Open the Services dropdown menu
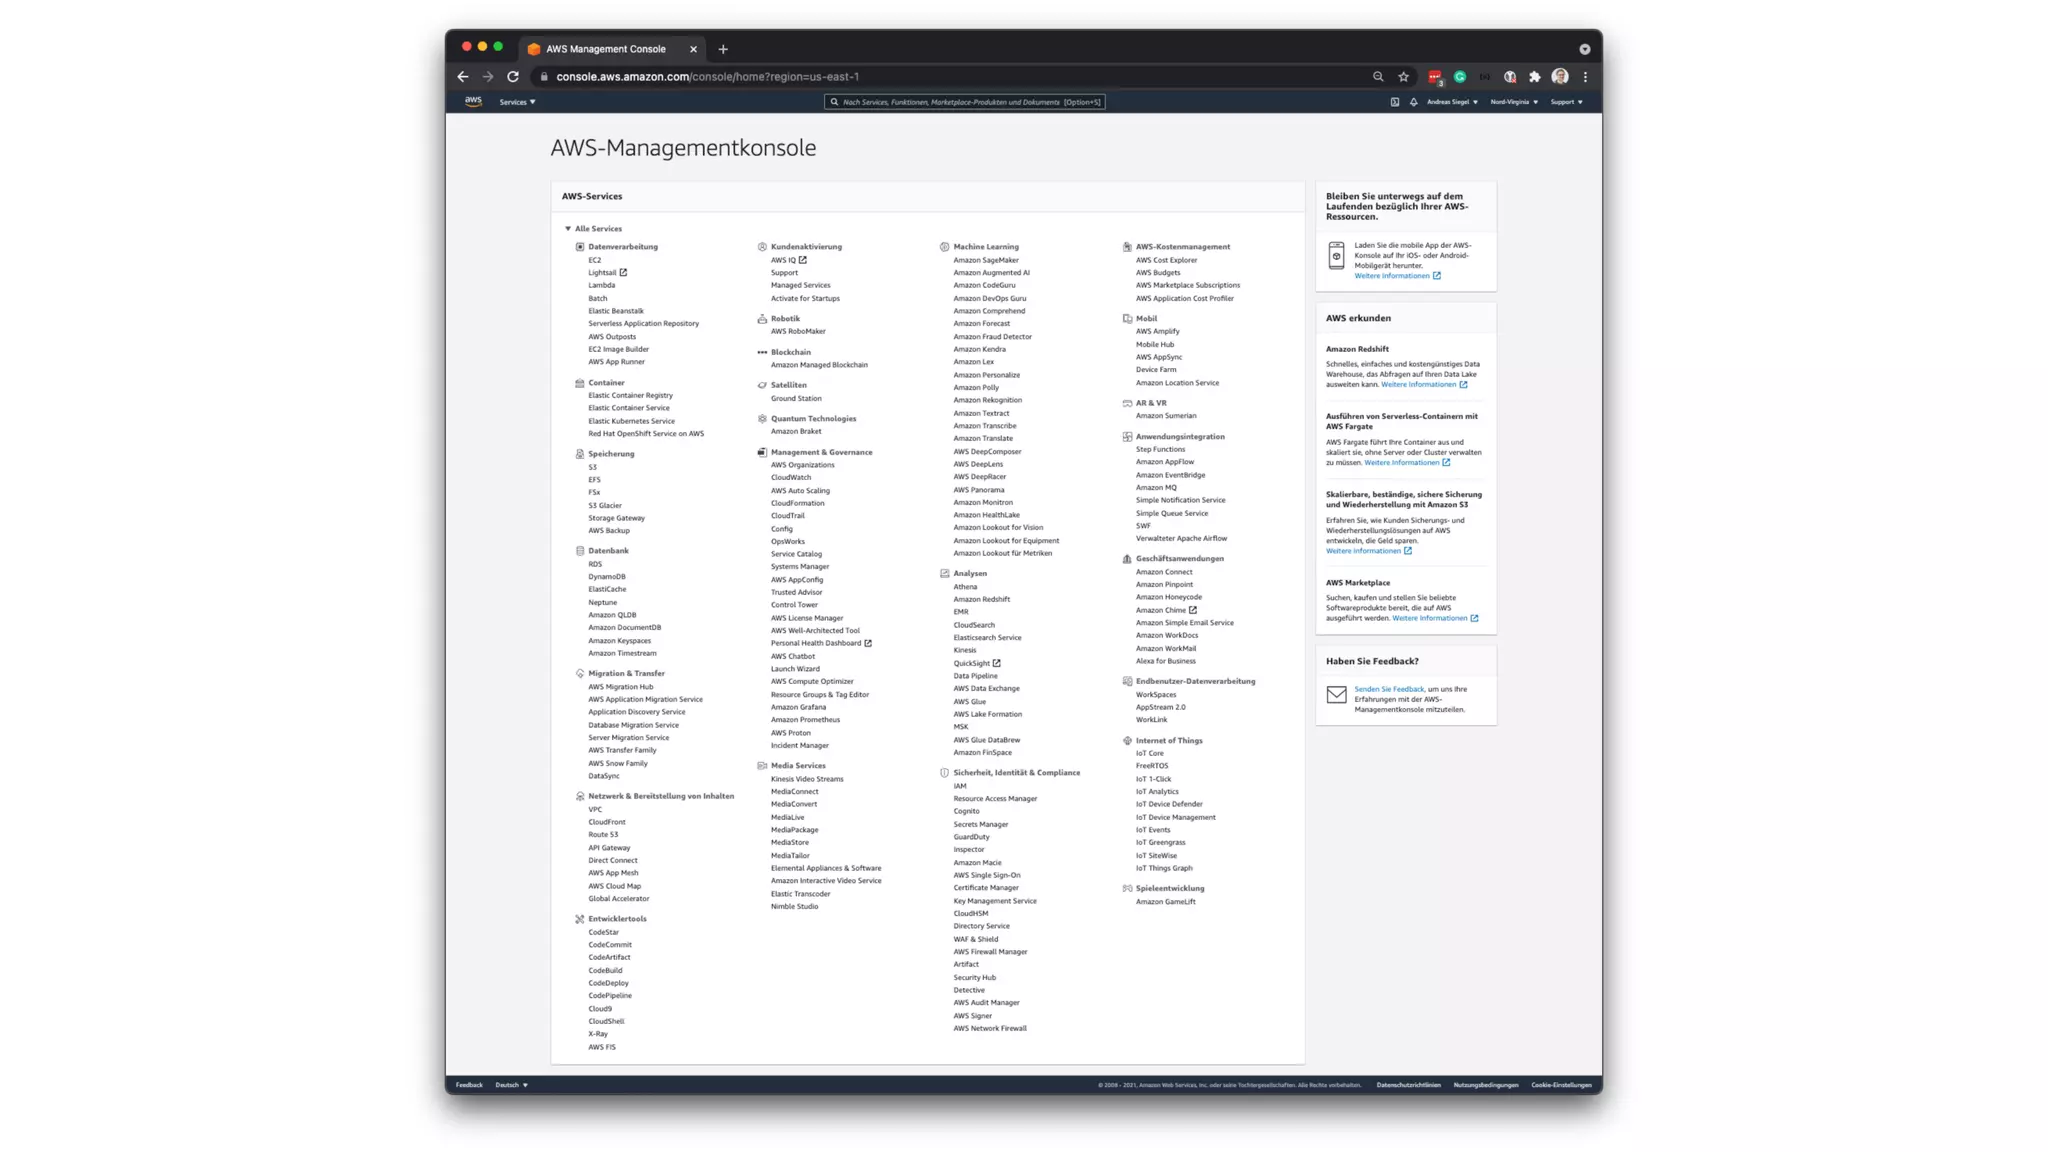This screenshot has width=2048, height=1152. pos(517,102)
